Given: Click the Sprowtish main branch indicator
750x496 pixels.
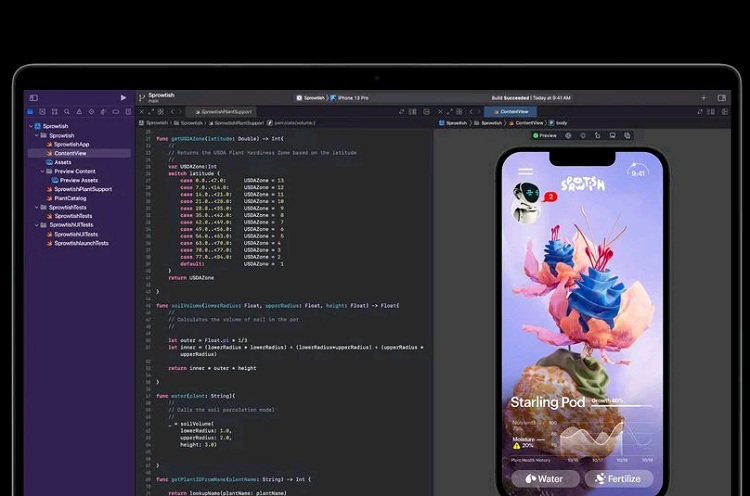Looking at the screenshot, I should [x=157, y=98].
